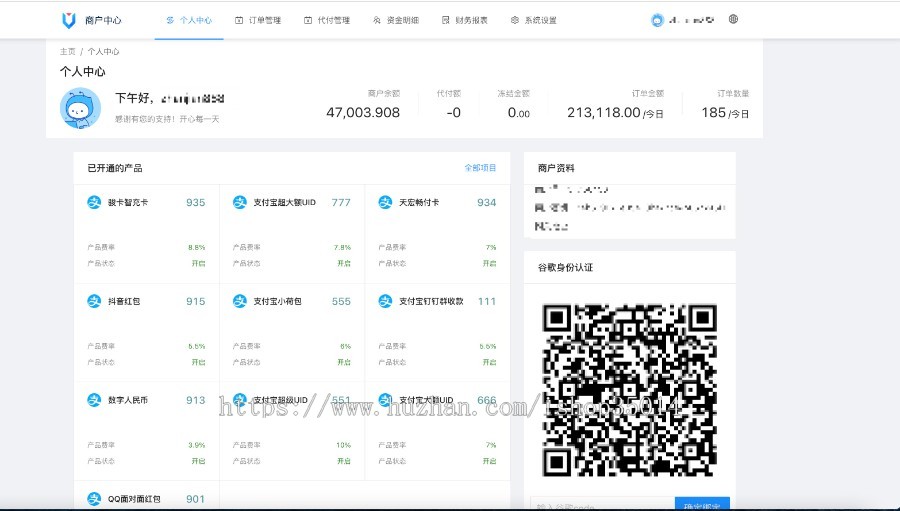This screenshot has height=511, width=900.
Task: Select the 天宏畅付卡 product name
Action: click(419, 202)
